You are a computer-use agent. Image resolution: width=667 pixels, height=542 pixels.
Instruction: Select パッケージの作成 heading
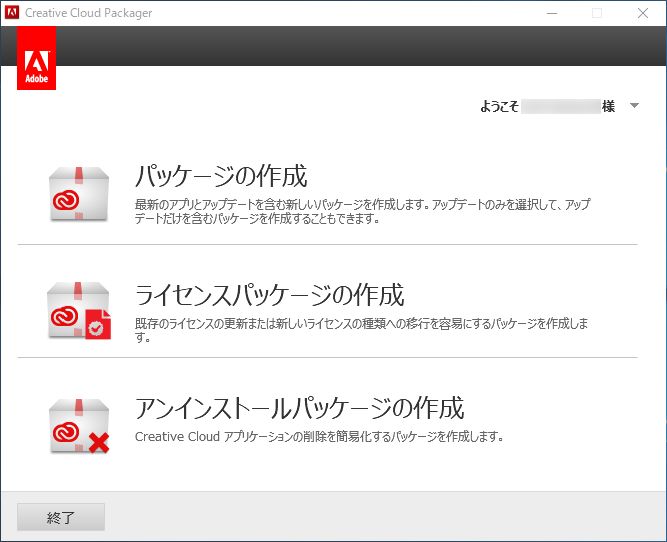tap(221, 176)
